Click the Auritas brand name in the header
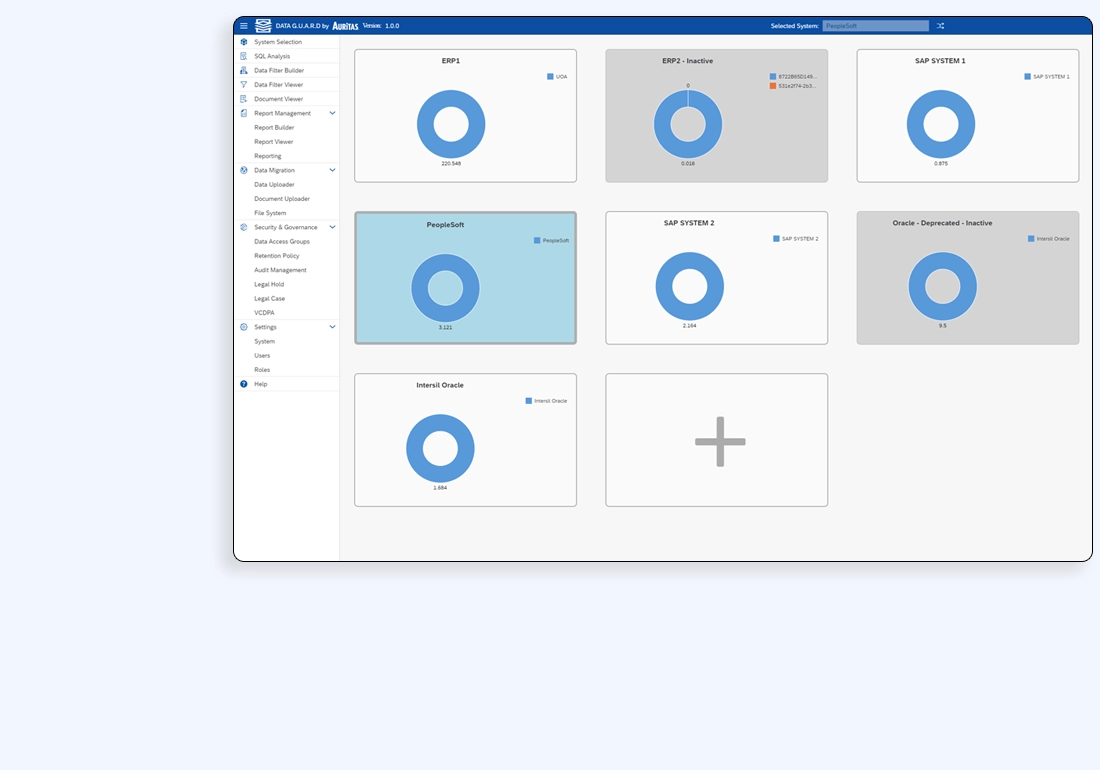The height and width of the screenshot is (770, 1100). pos(345,26)
